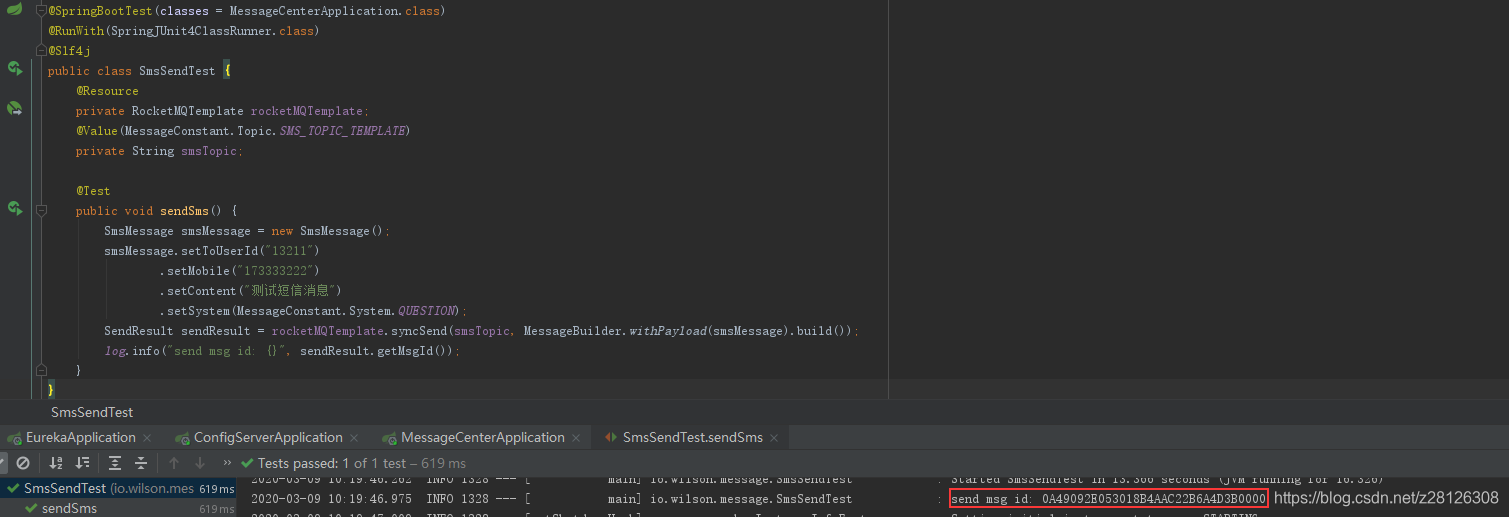Click the next failed test down arrow
The width and height of the screenshot is (1509, 517).
coord(200,463)
